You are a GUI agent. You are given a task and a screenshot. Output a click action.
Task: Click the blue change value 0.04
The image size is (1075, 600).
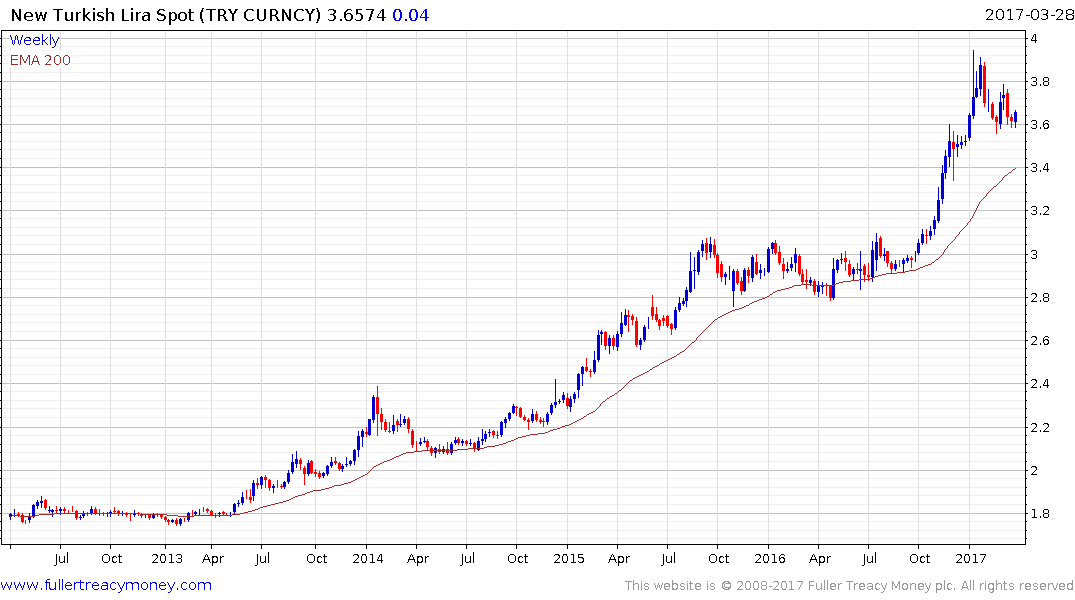(x=411, y=15)
